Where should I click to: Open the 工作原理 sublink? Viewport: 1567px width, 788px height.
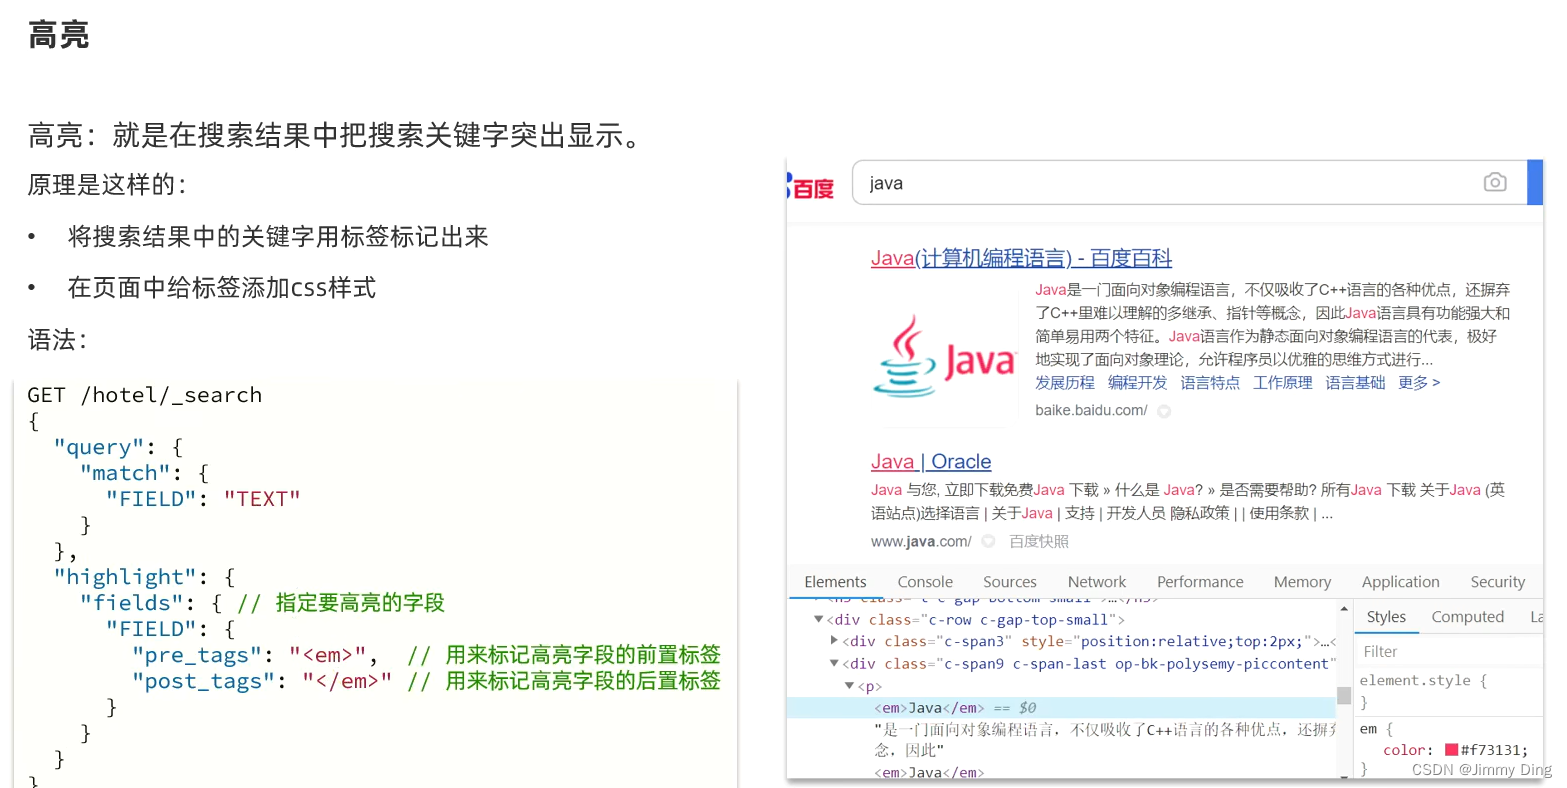(x=1283, y=383)
